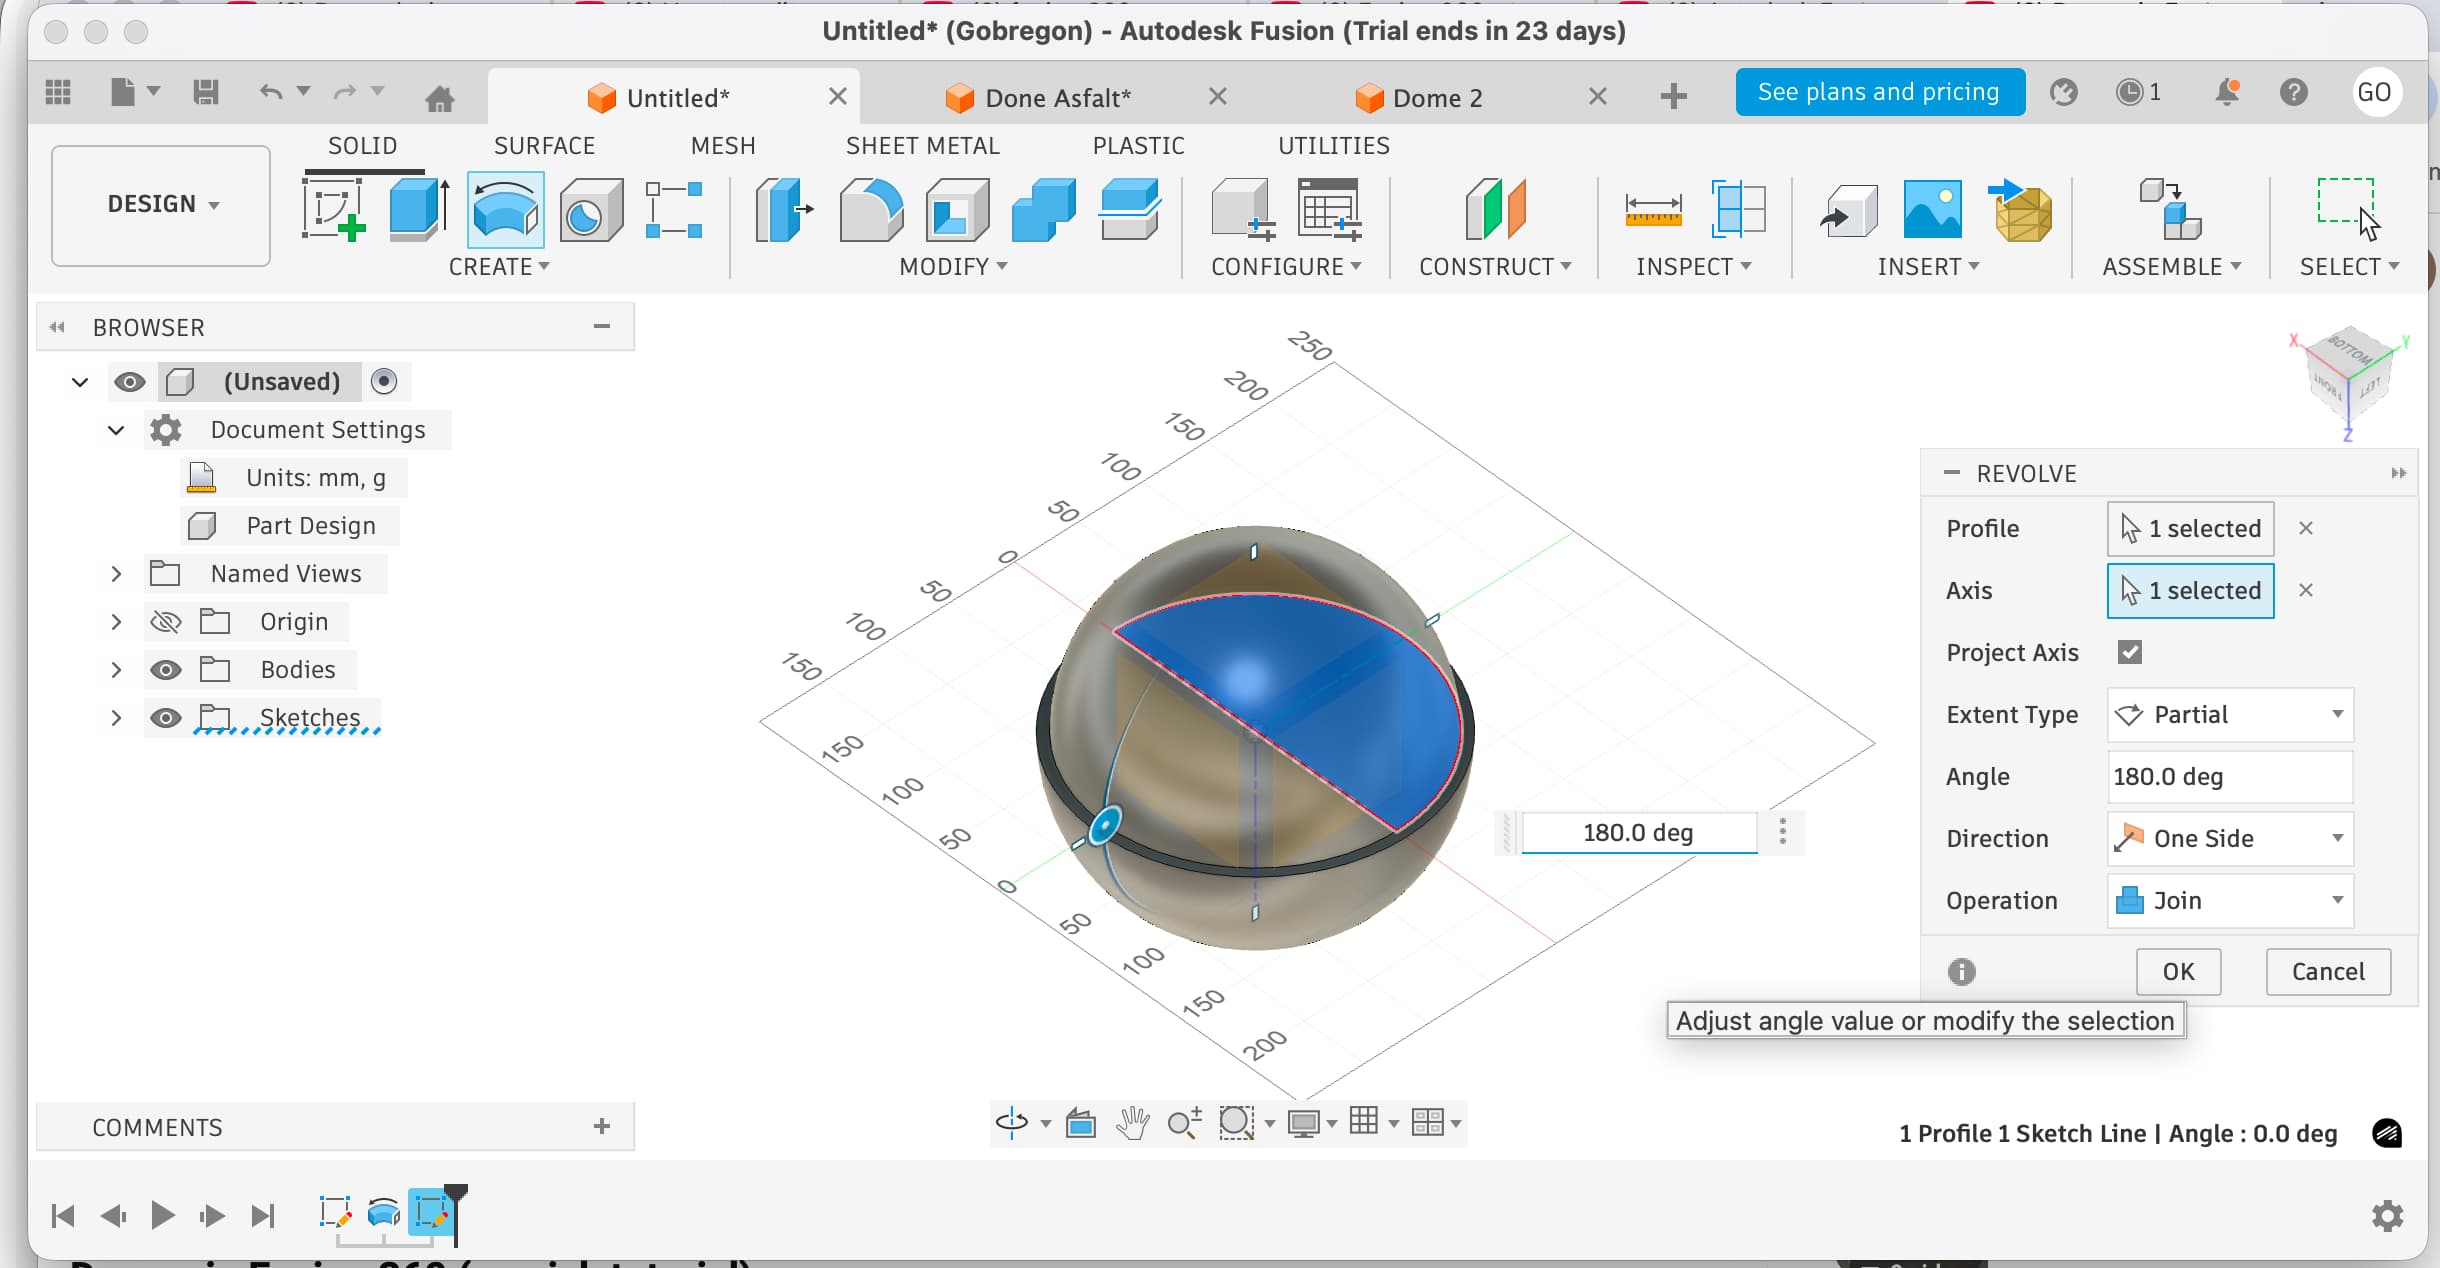
Task: Click the 180.0 deg angle input field
Action: 1637,831
